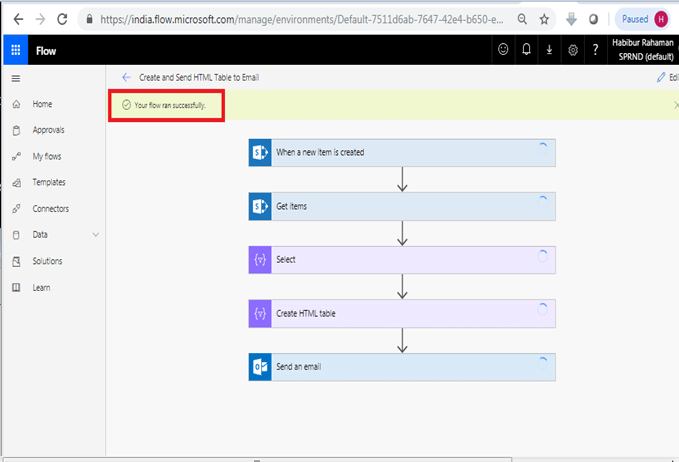Open Templates in the sidebar
Viewport: 679px width, 462px height.
(48, 182)
